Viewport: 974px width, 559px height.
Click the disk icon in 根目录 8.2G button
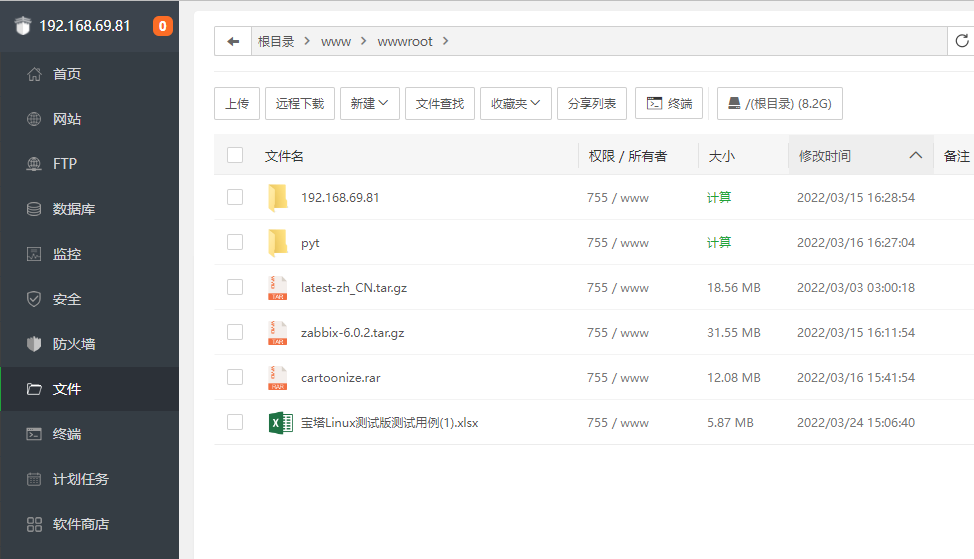click(734, 103)
